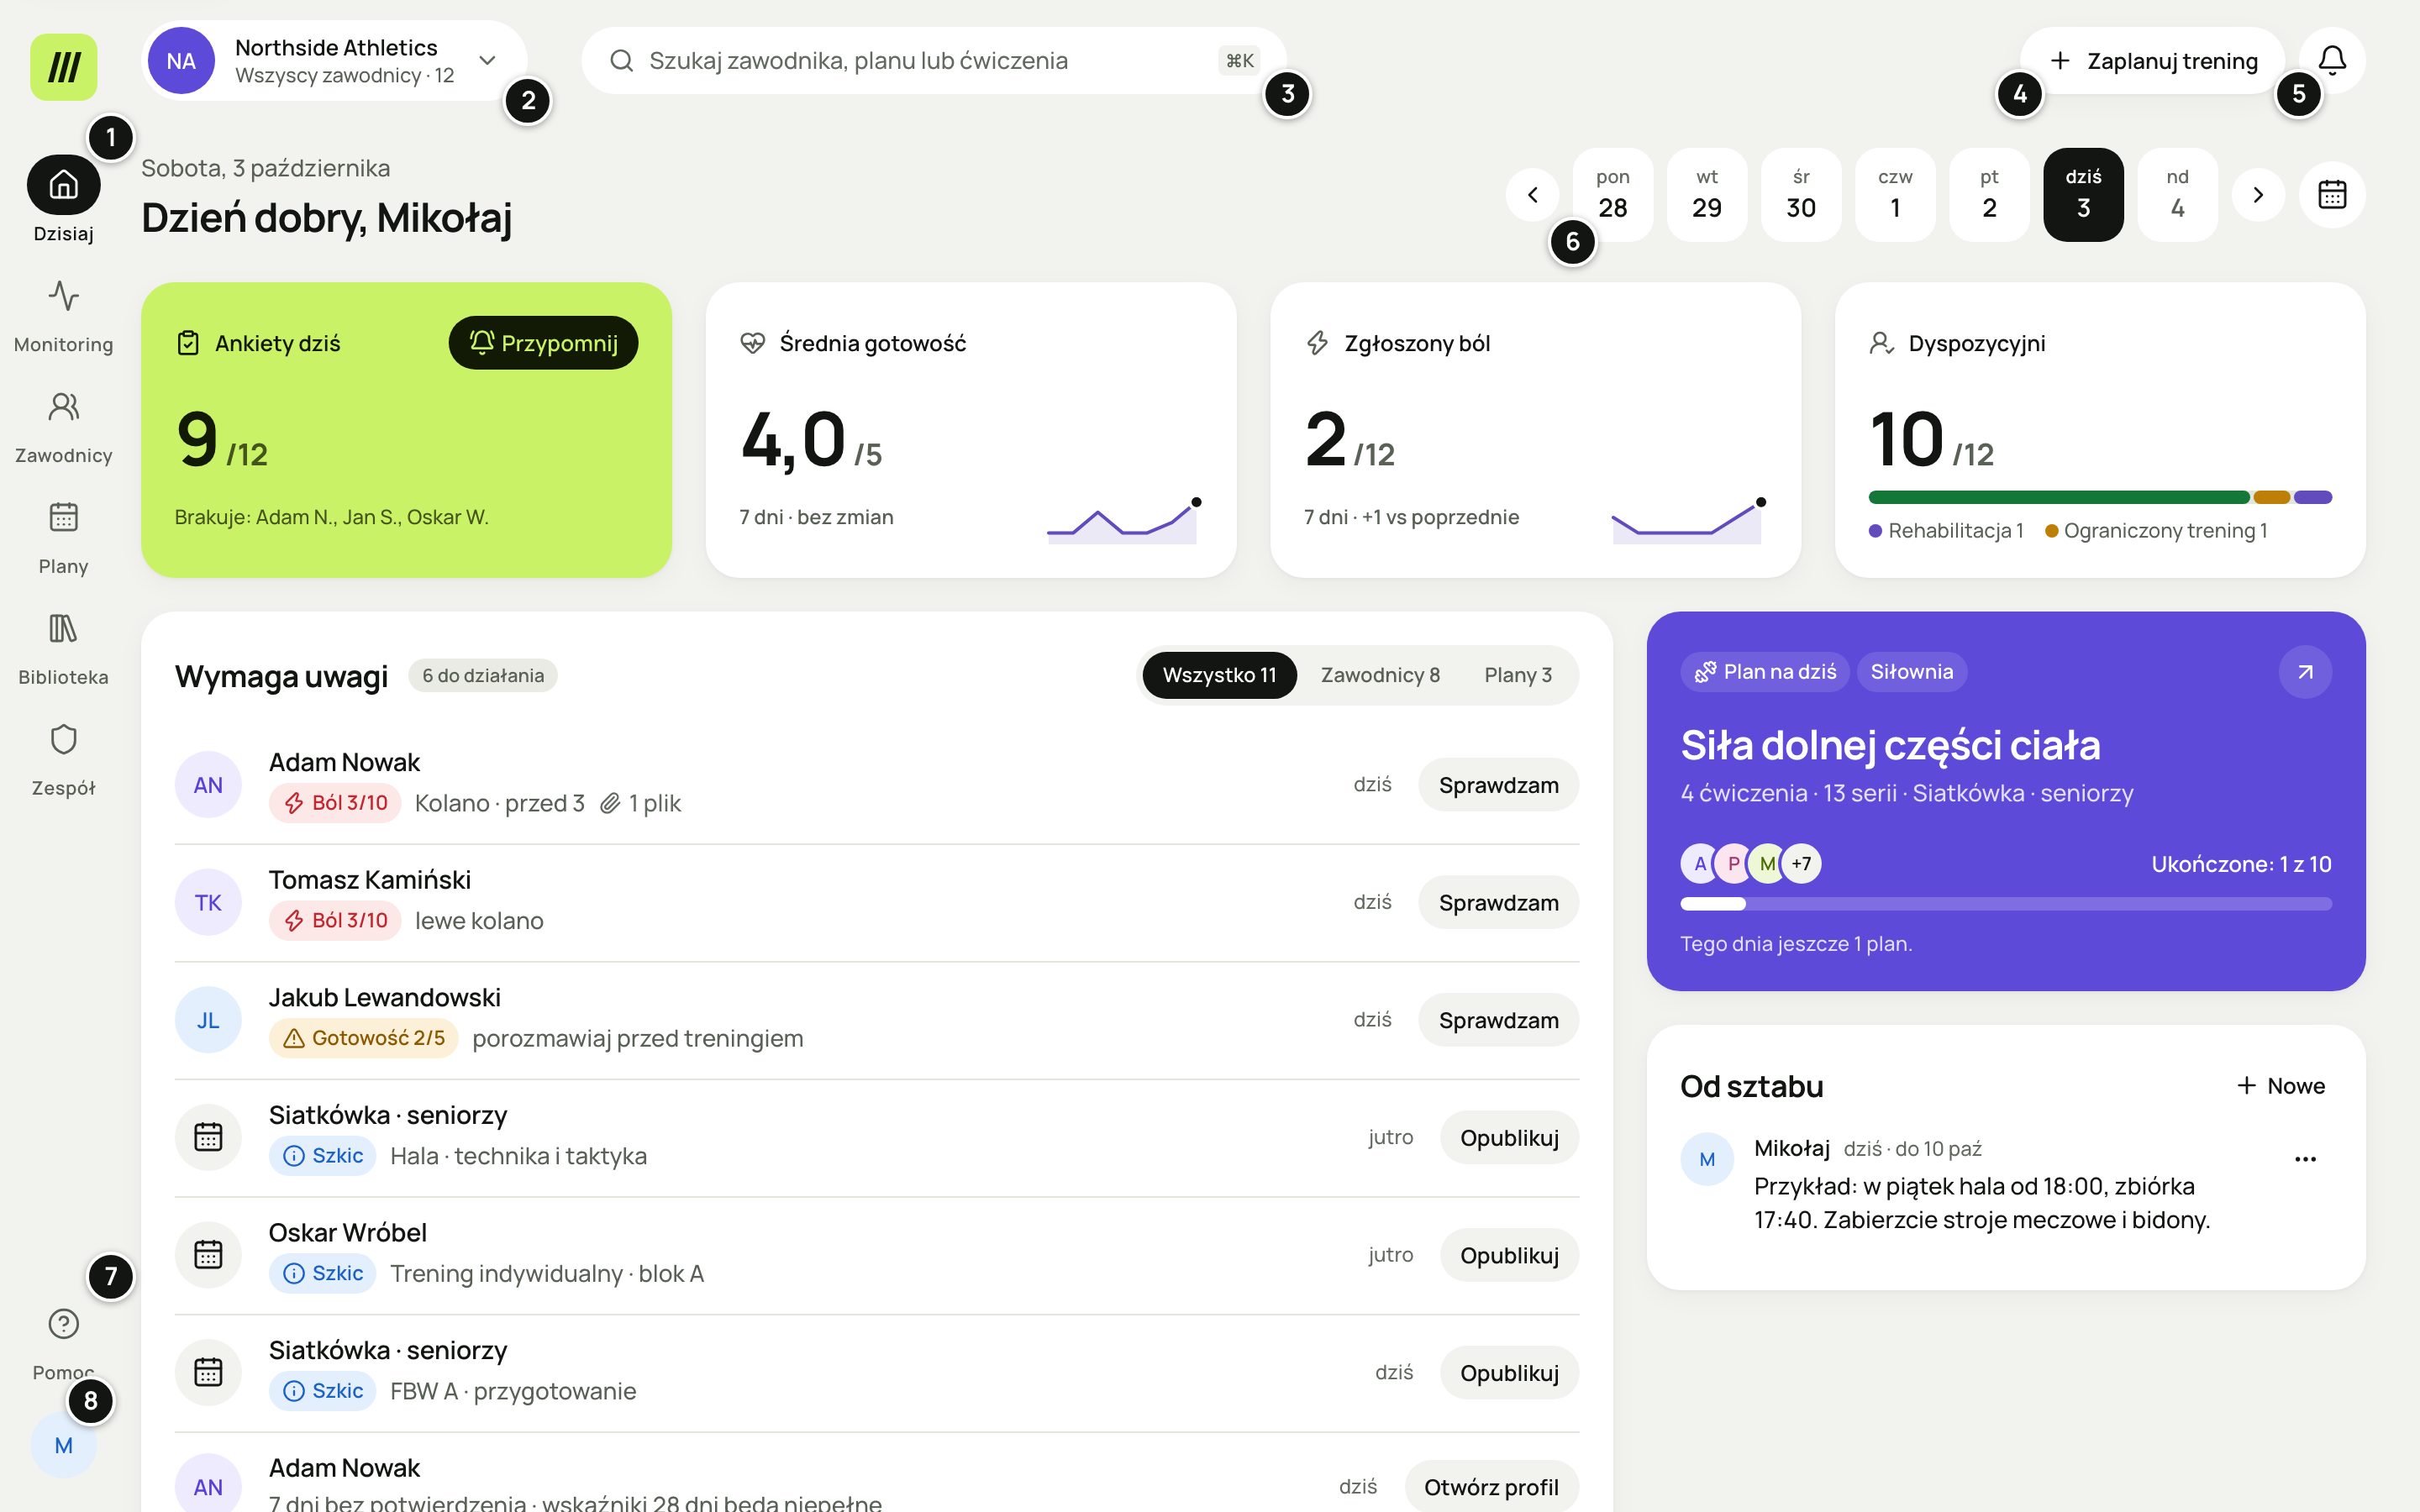2420x1512 pixels.
Task: Select the Wszystko 11 filter tab
Action: pyautogui.click(x=1219, y=675)
